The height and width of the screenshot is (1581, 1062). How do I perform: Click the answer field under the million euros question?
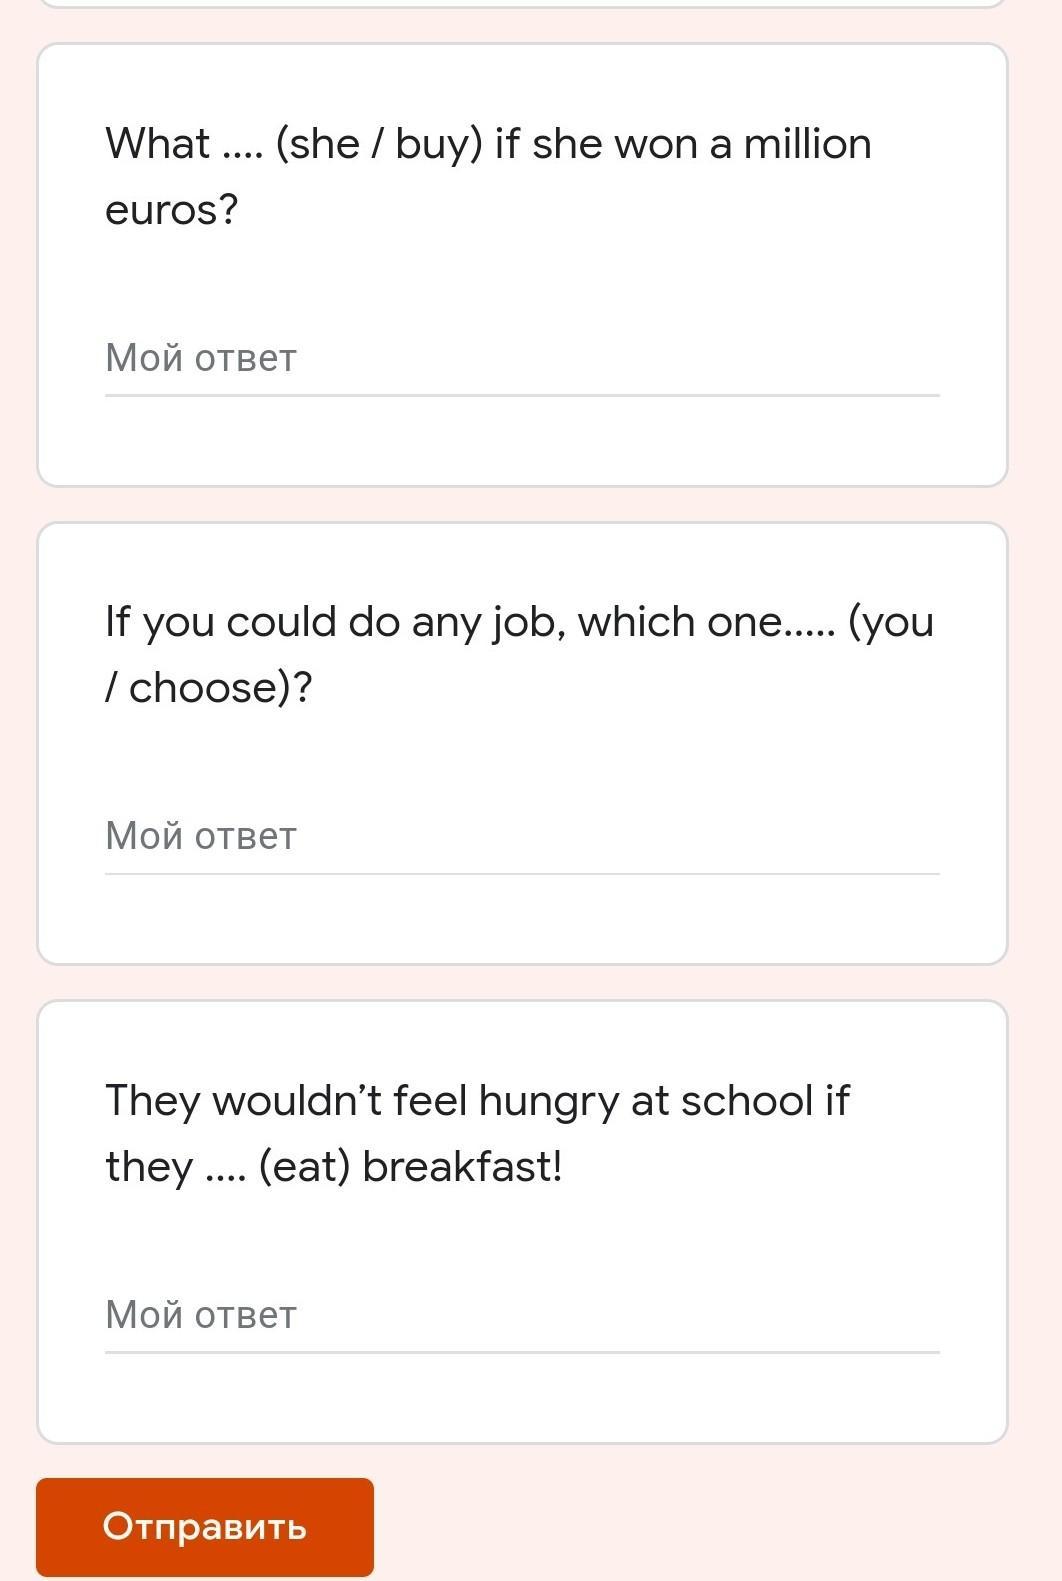pos(521,359)
